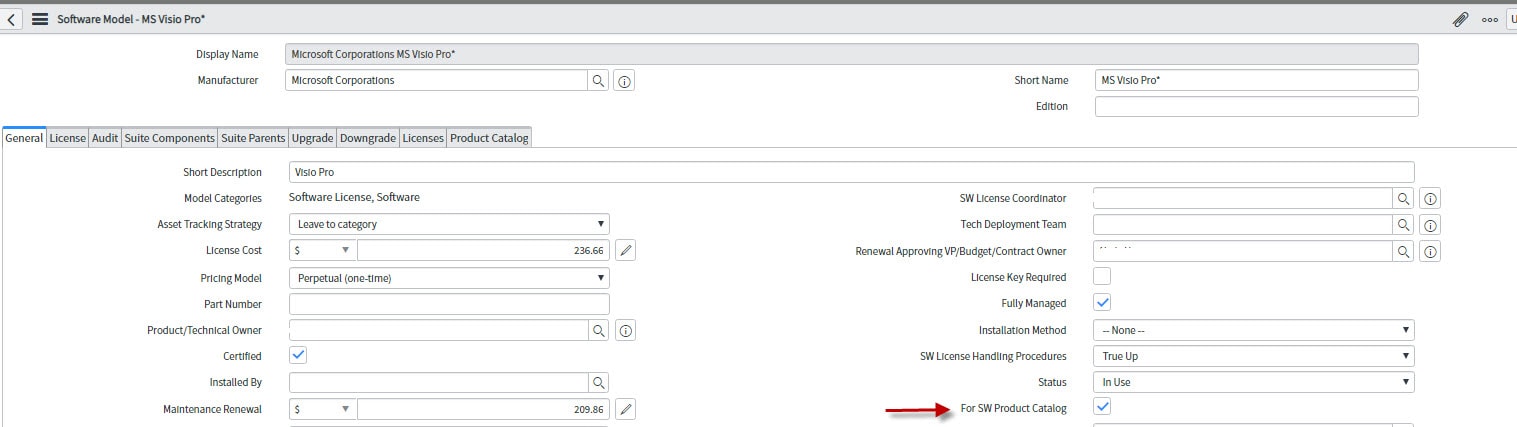Click 'Software License, Software' model categories text
1517x427 pixels.
[354, 197]
